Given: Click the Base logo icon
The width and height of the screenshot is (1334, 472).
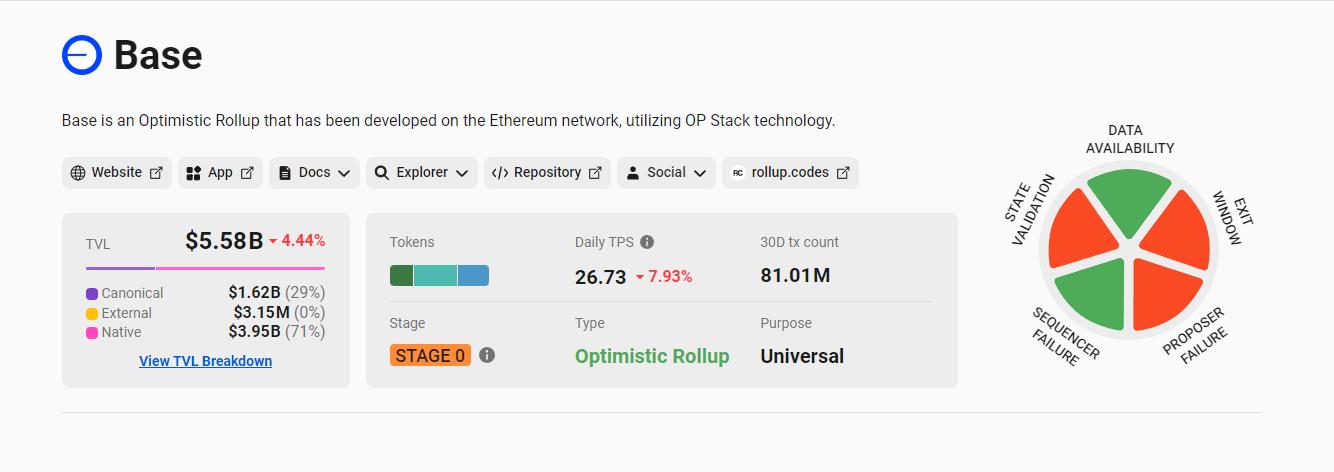Looking at the screenshot, I should pyautogui.click(x=82, y=55).
